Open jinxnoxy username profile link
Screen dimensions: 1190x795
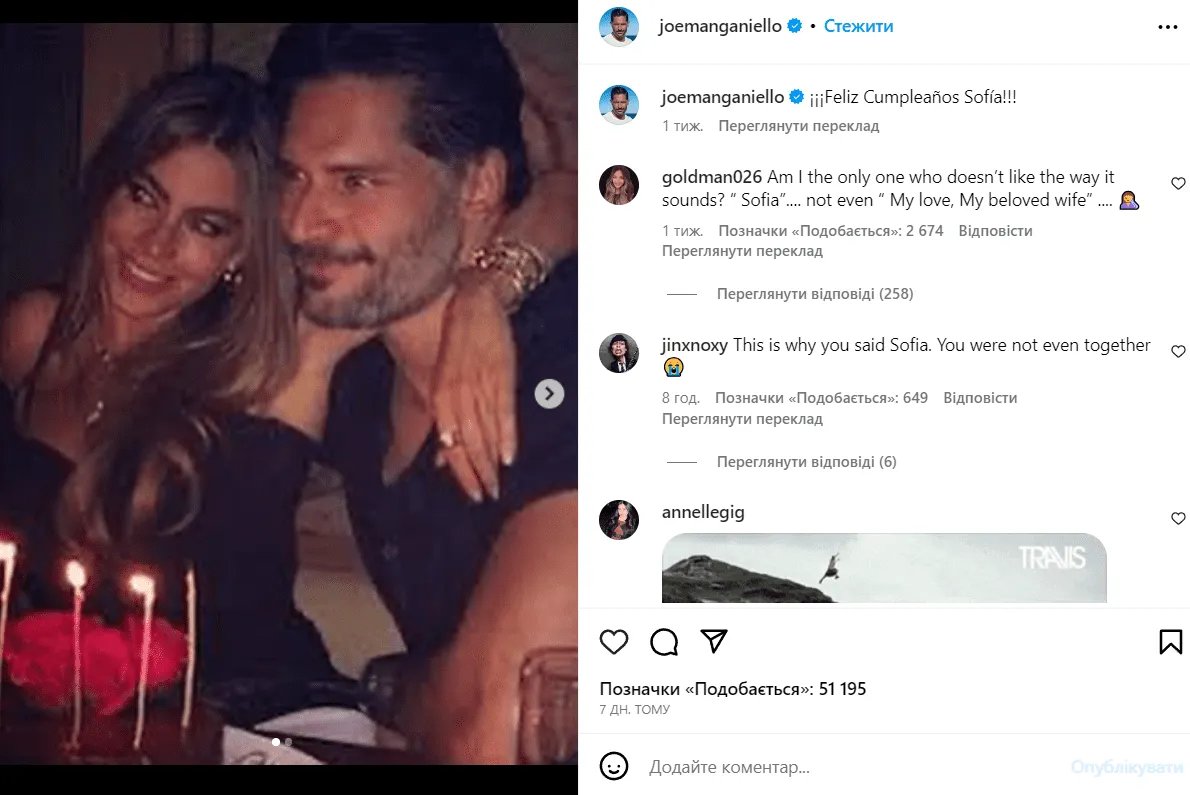coord(695,345)
